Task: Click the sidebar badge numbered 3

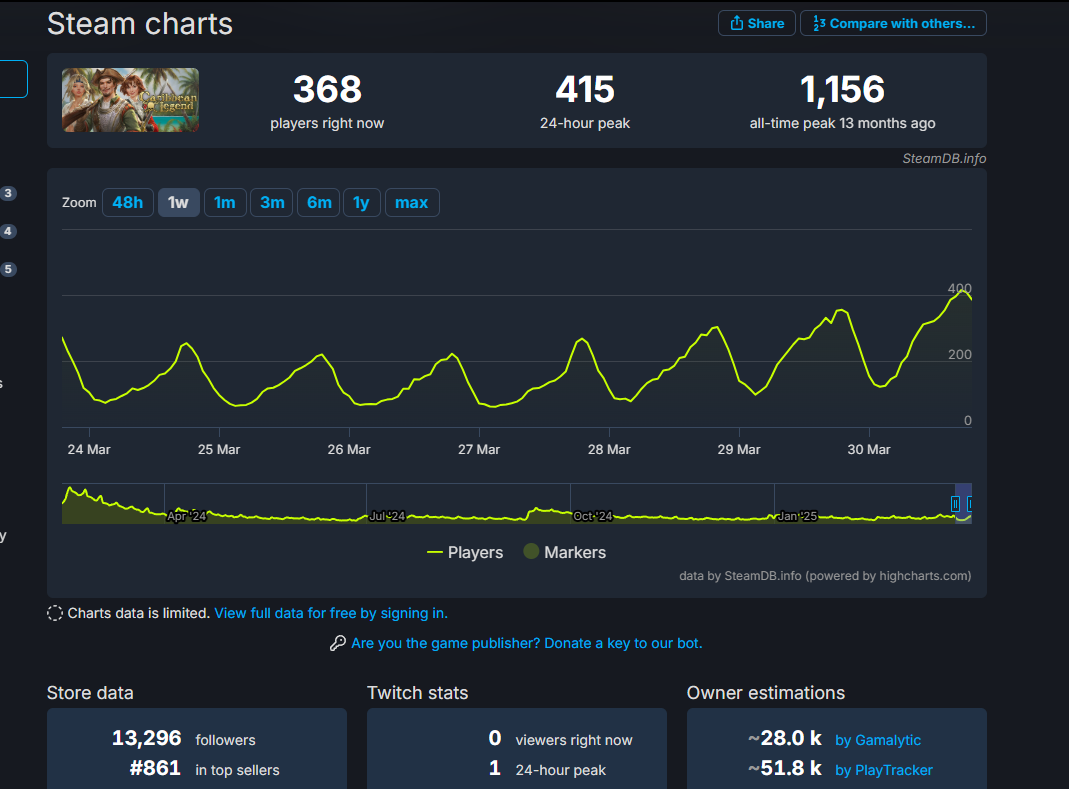Action: click(8, 193)
